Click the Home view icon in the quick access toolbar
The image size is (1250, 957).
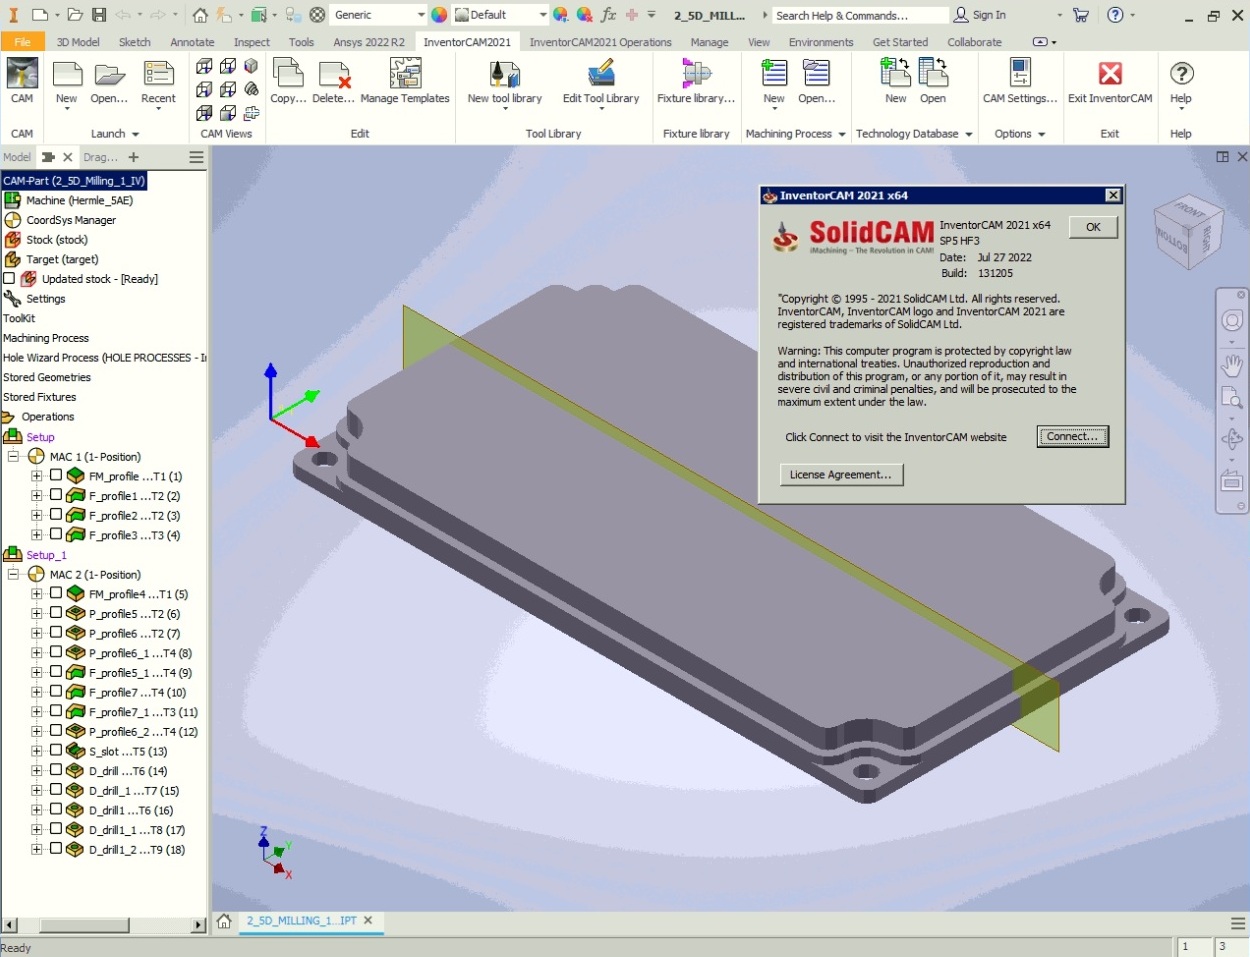tap(200, 15)
